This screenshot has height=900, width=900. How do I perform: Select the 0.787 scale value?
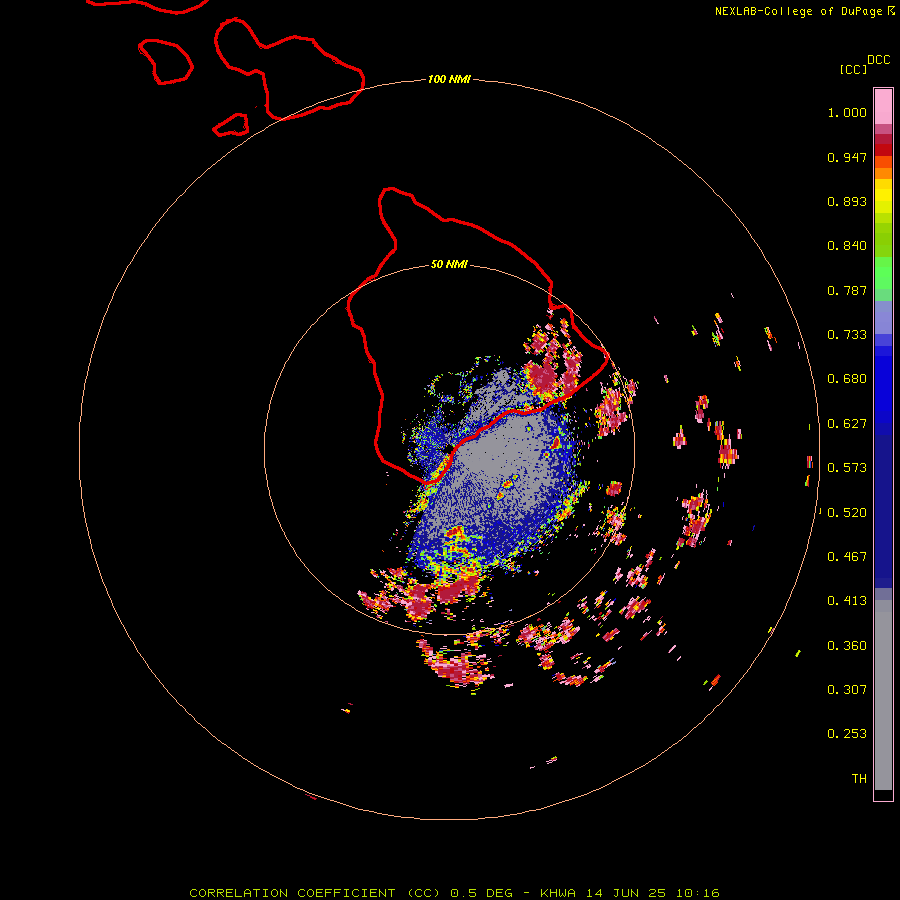click(x=847, y=290)
